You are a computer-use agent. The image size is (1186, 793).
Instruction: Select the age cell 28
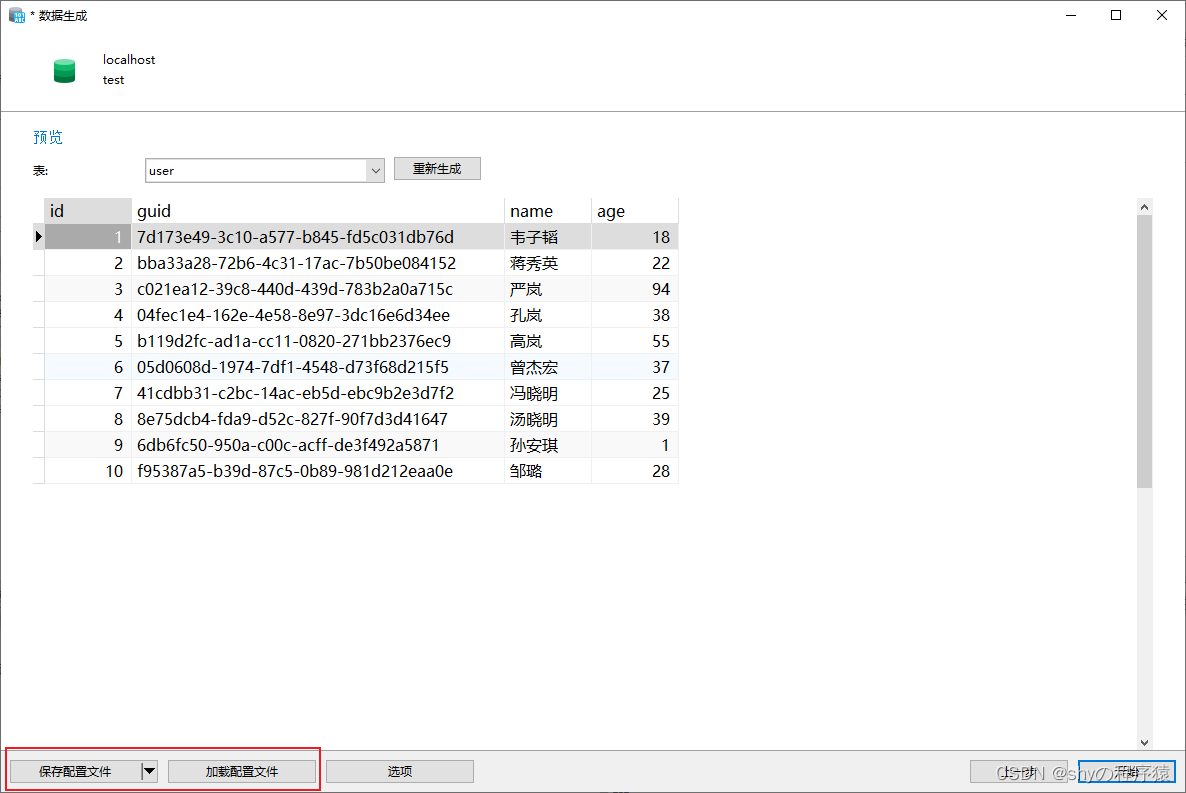pyautogui.click(x=635, y=471)
